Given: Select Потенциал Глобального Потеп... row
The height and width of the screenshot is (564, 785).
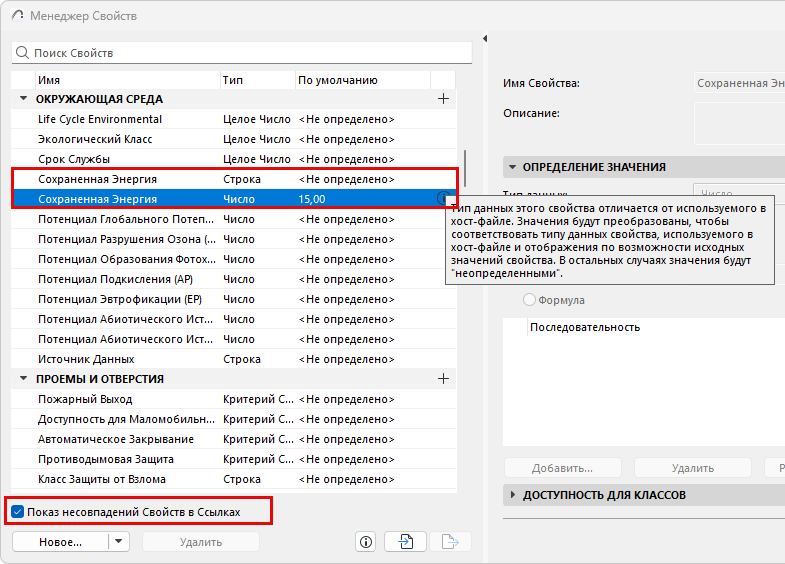Looking at the screenshot, I should [x=234, y=219].
